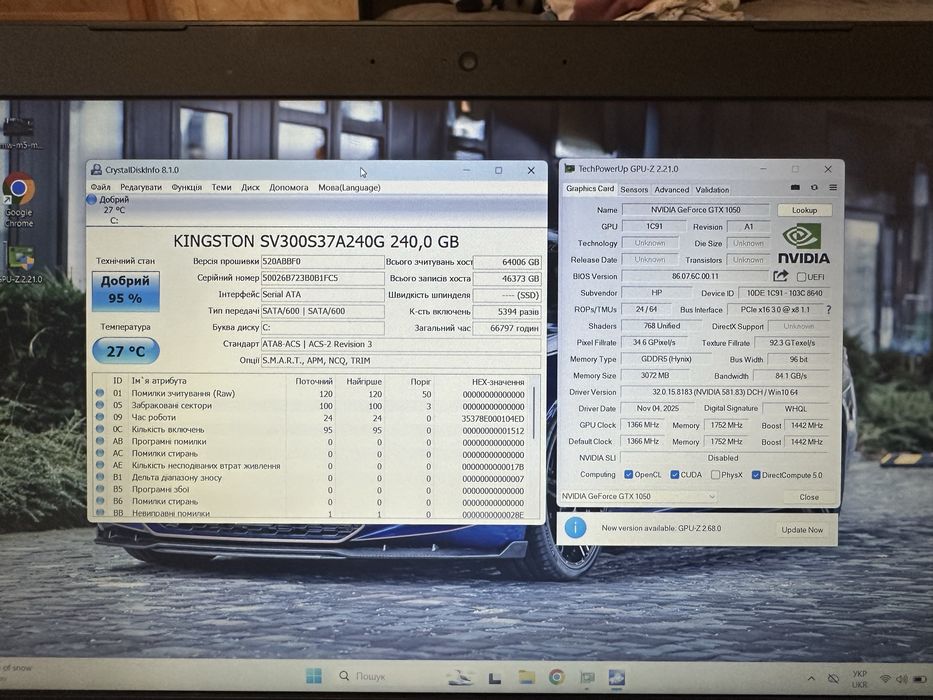Click KINGSTON SV300S37A240G drive title
Screen dimensions: 933x700
coord(316,241)
